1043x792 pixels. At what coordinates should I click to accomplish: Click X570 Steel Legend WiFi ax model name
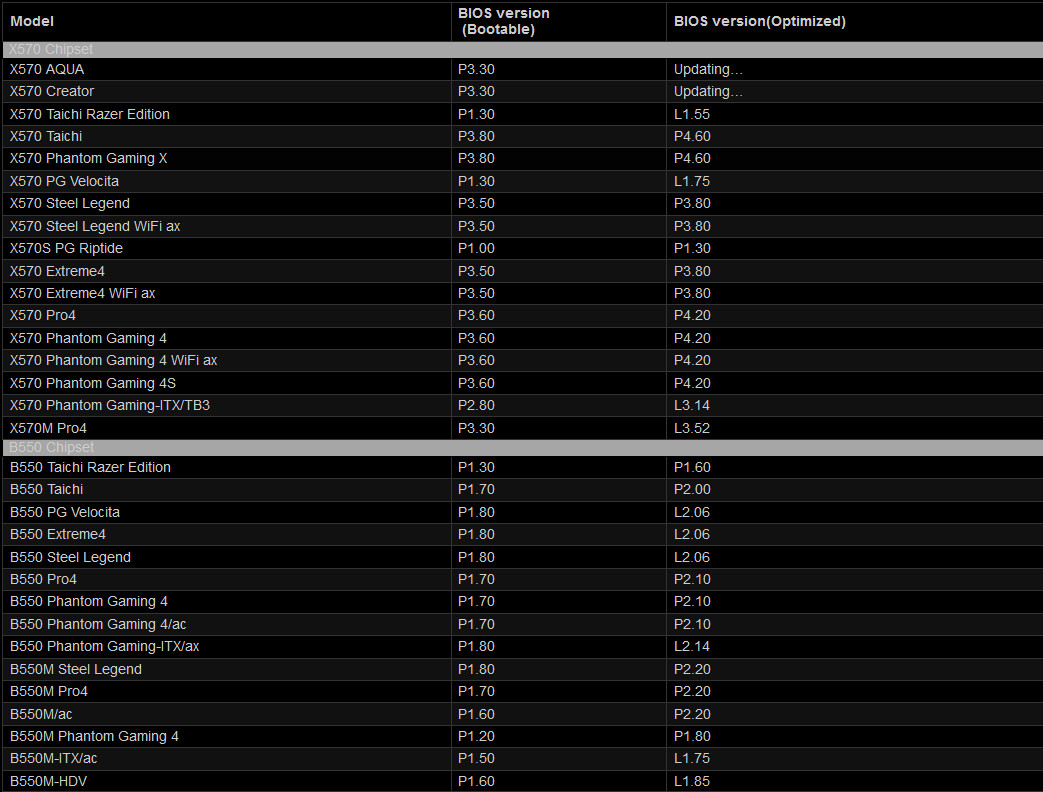[x=95, y=226]
